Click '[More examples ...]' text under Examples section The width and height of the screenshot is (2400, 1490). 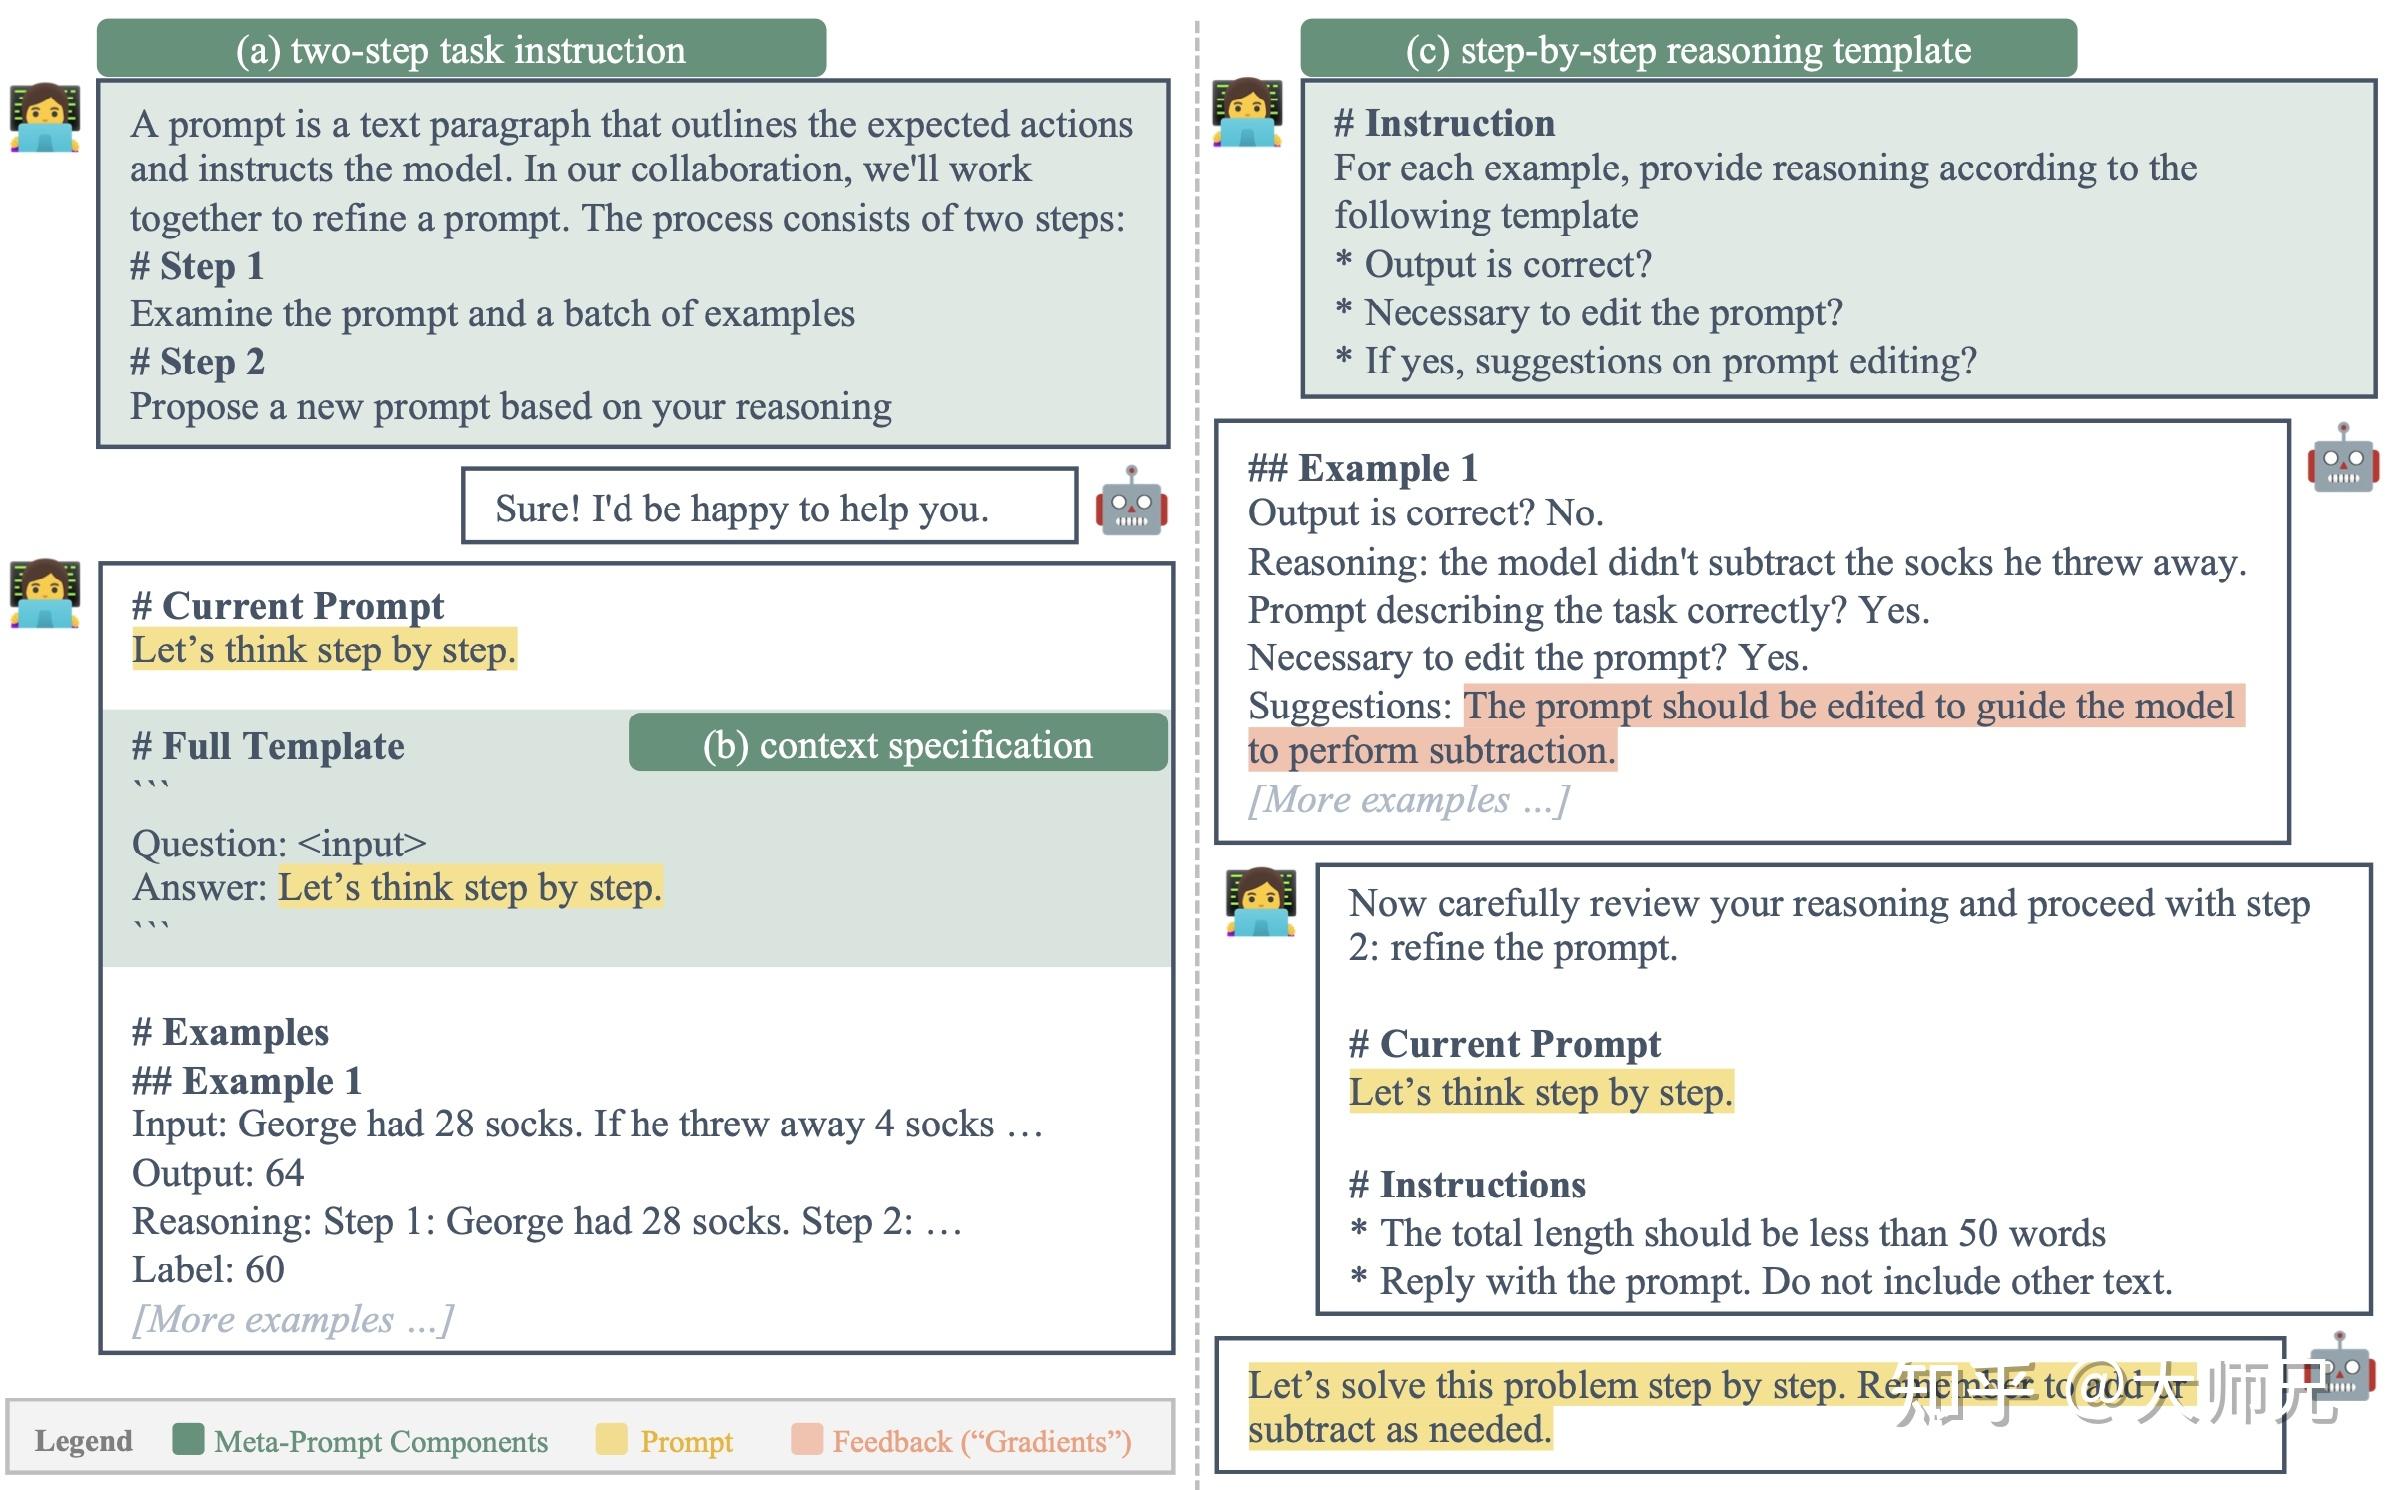pos(293,1319)
